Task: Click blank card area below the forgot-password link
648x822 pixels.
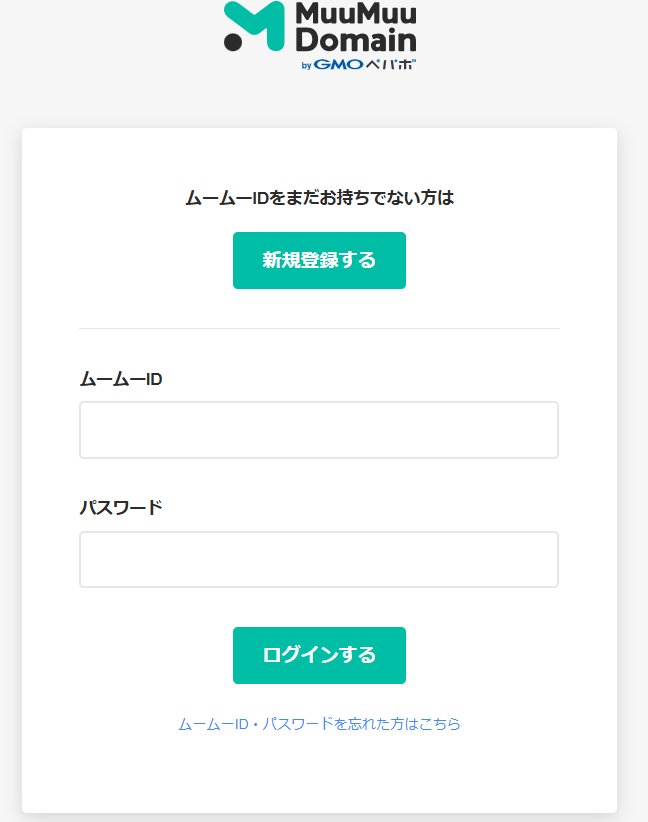Action: (319, 775)
